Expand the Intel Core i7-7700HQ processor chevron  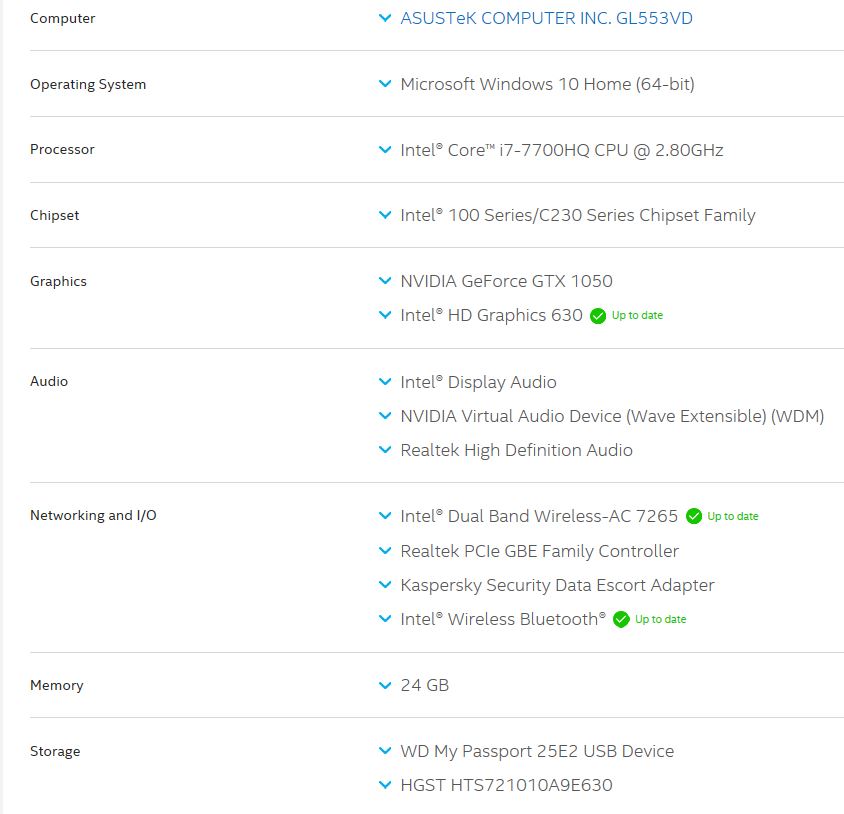385,150
